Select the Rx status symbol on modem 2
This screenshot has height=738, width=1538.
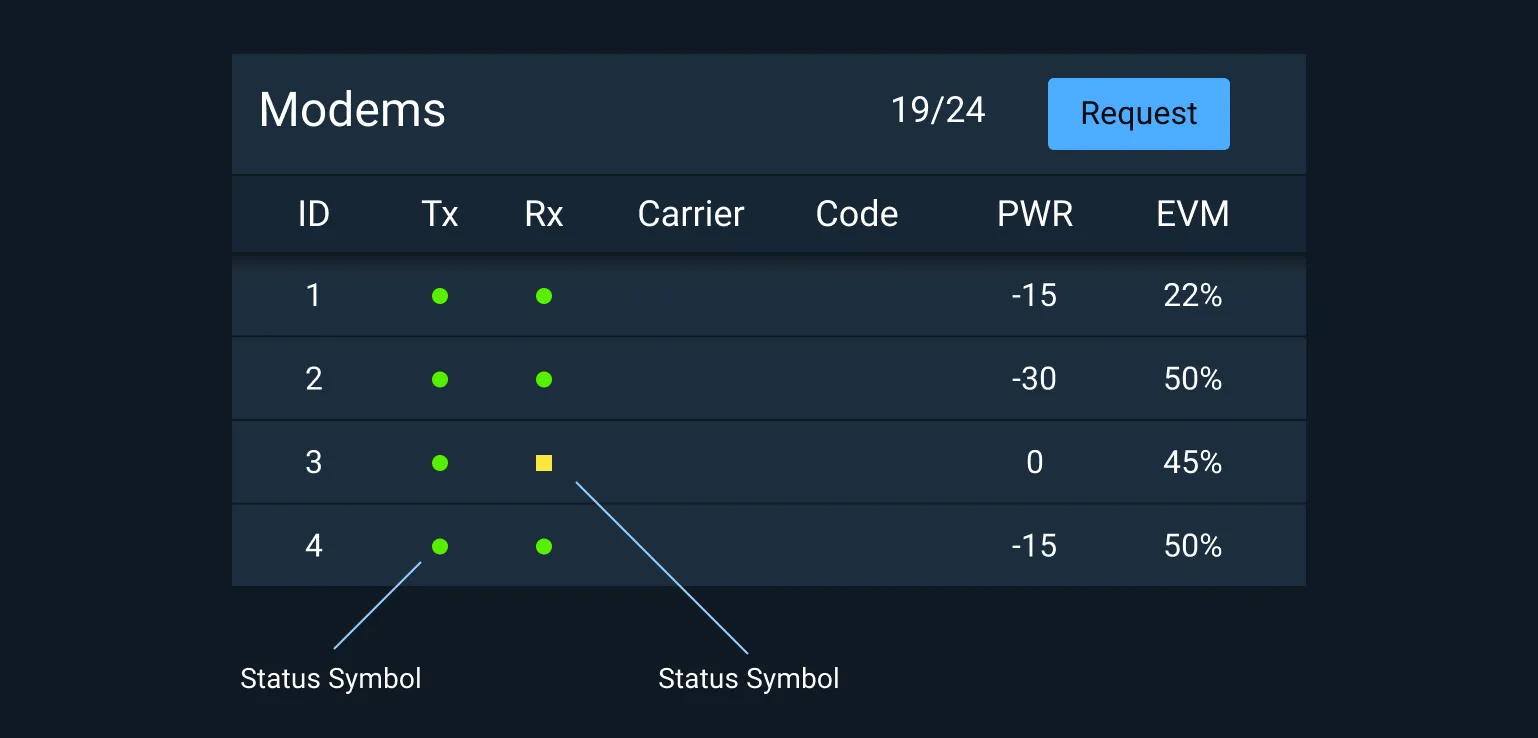coord(543,379)
